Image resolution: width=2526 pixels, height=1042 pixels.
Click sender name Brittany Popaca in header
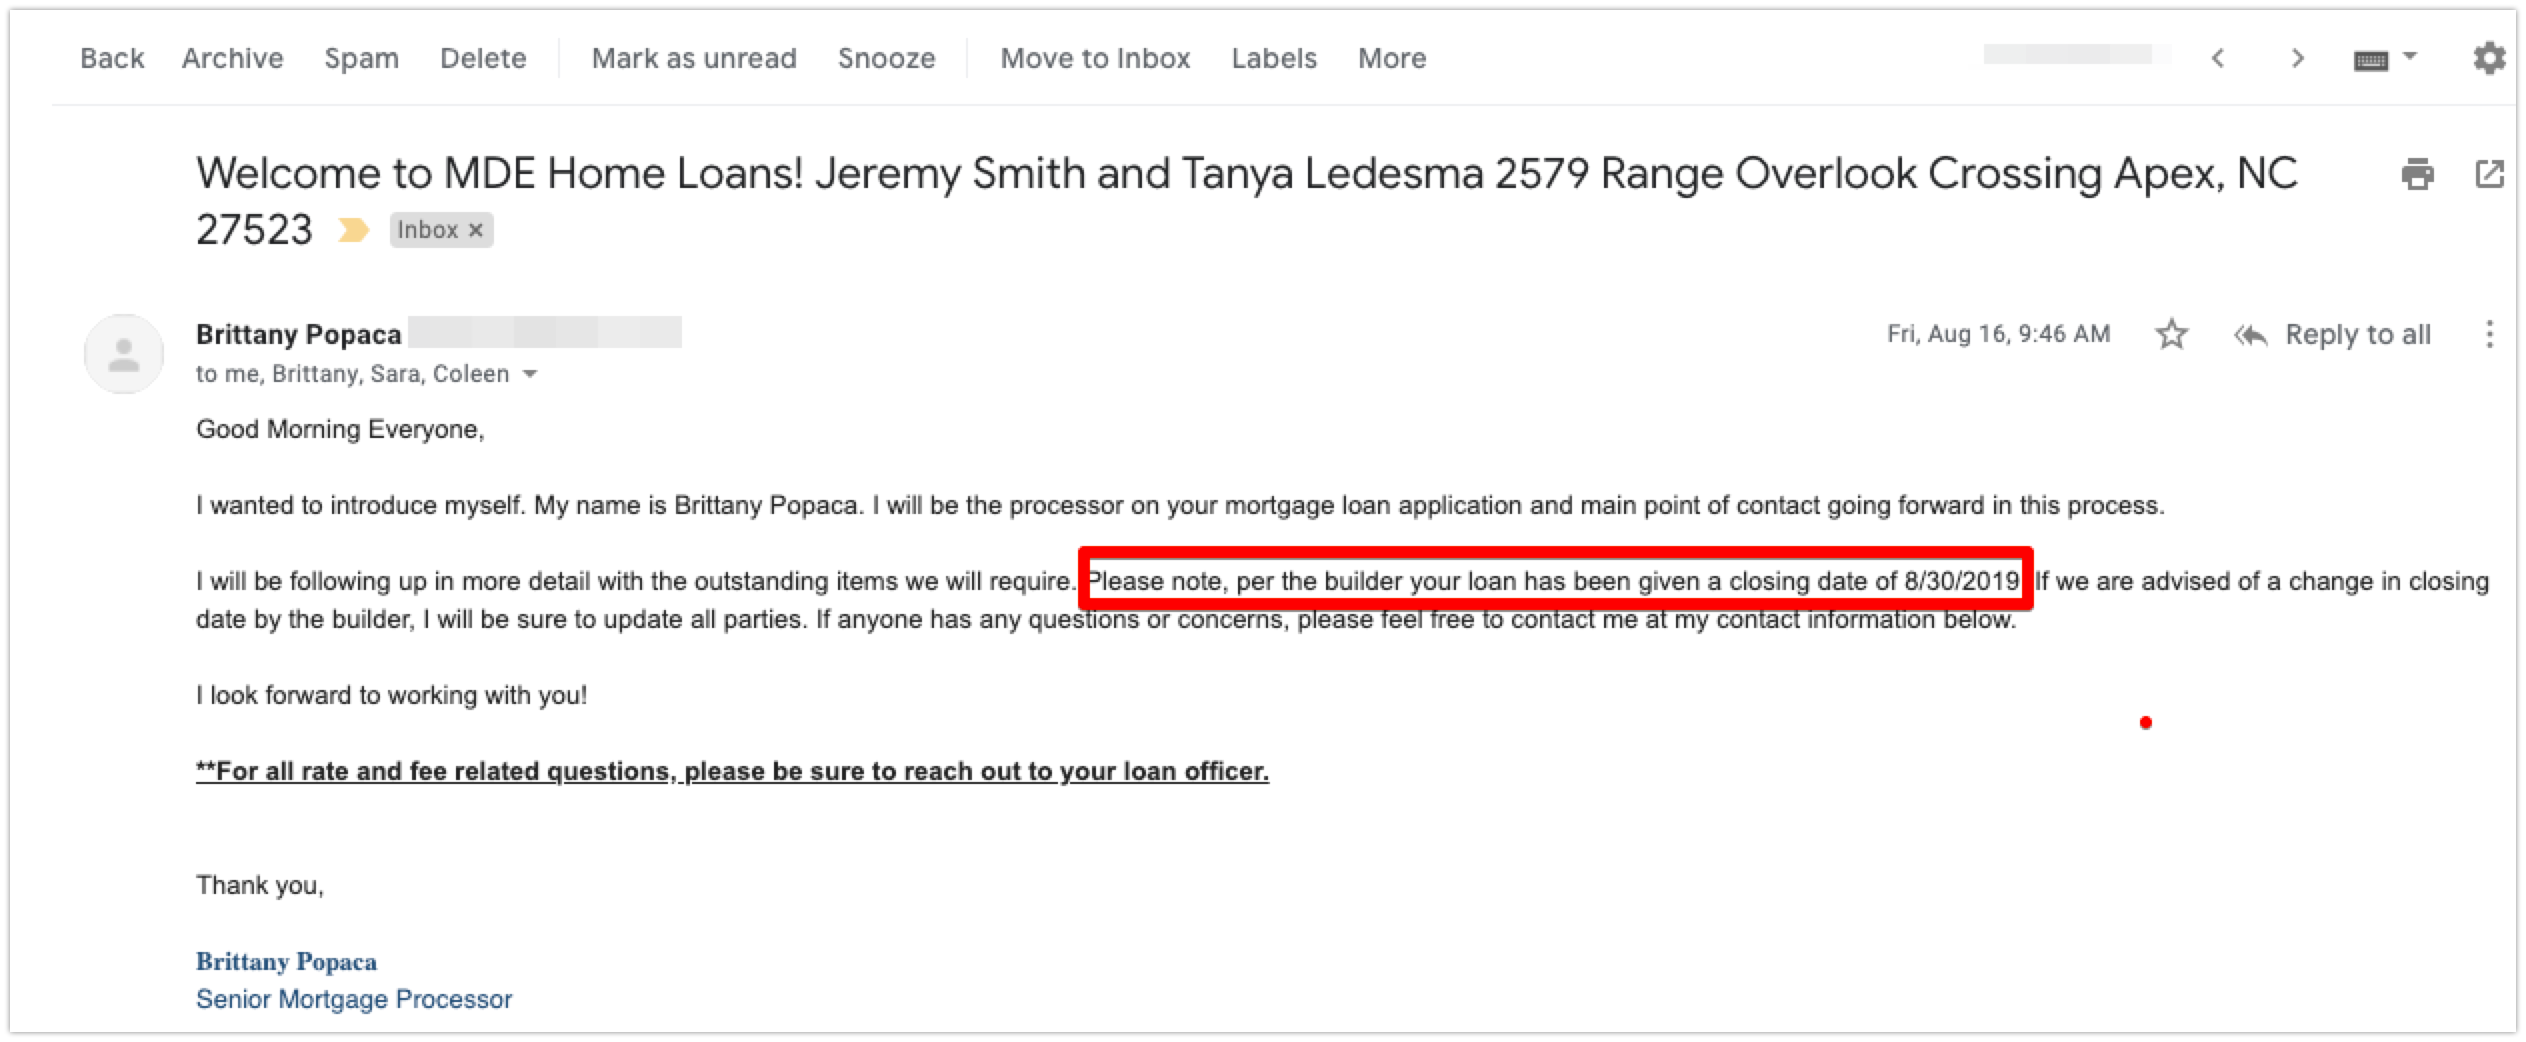tap(298, 334)
